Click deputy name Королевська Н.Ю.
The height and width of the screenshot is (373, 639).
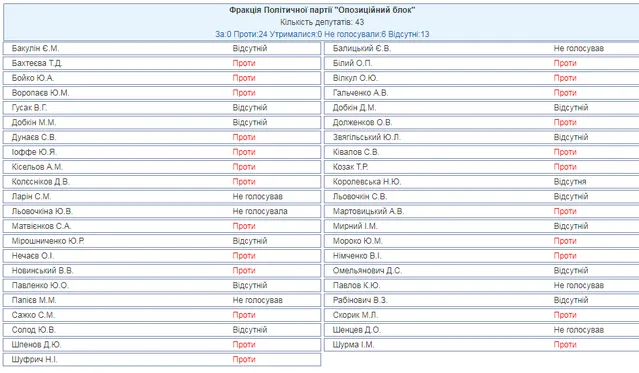click(x=367, y=182)
